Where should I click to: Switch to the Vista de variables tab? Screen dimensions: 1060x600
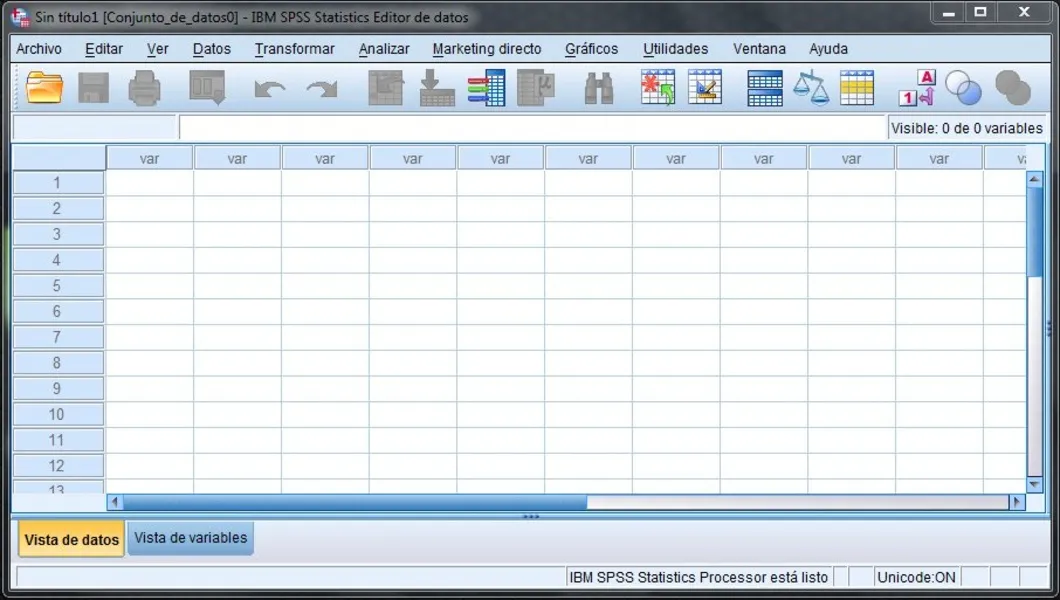coord(190,538)
